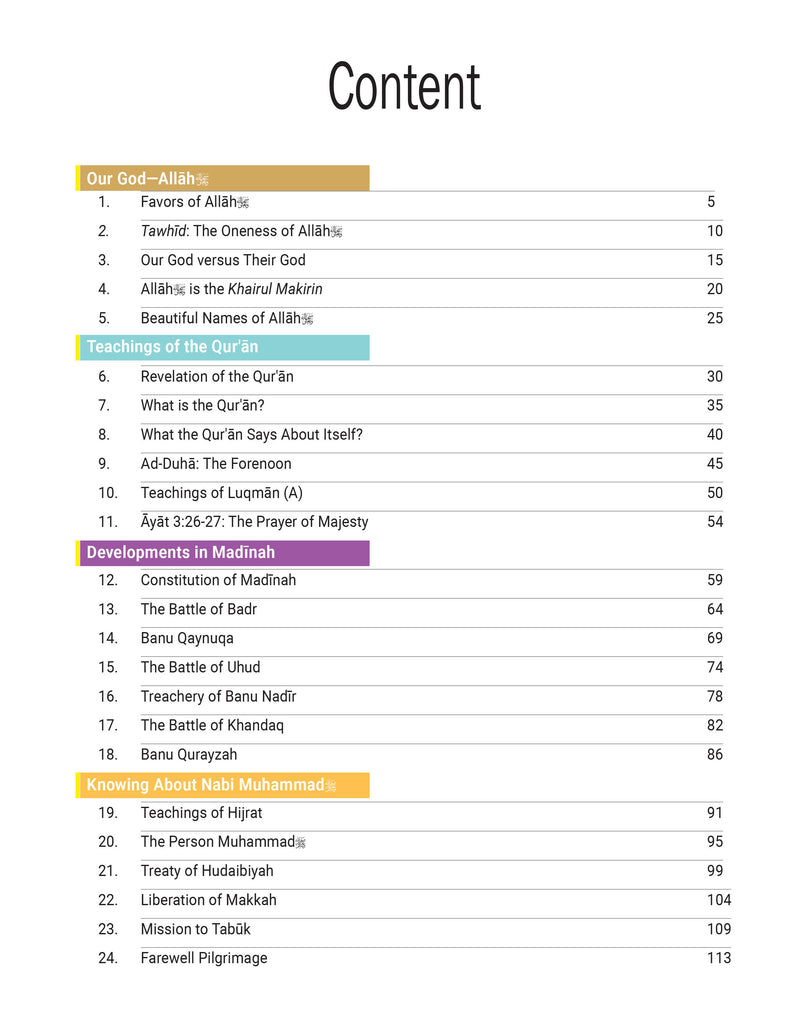Go to "Mission to Tabūk" entry
Image resolution: width=791 pixels, height=1024 pixels.
(196, 929)
